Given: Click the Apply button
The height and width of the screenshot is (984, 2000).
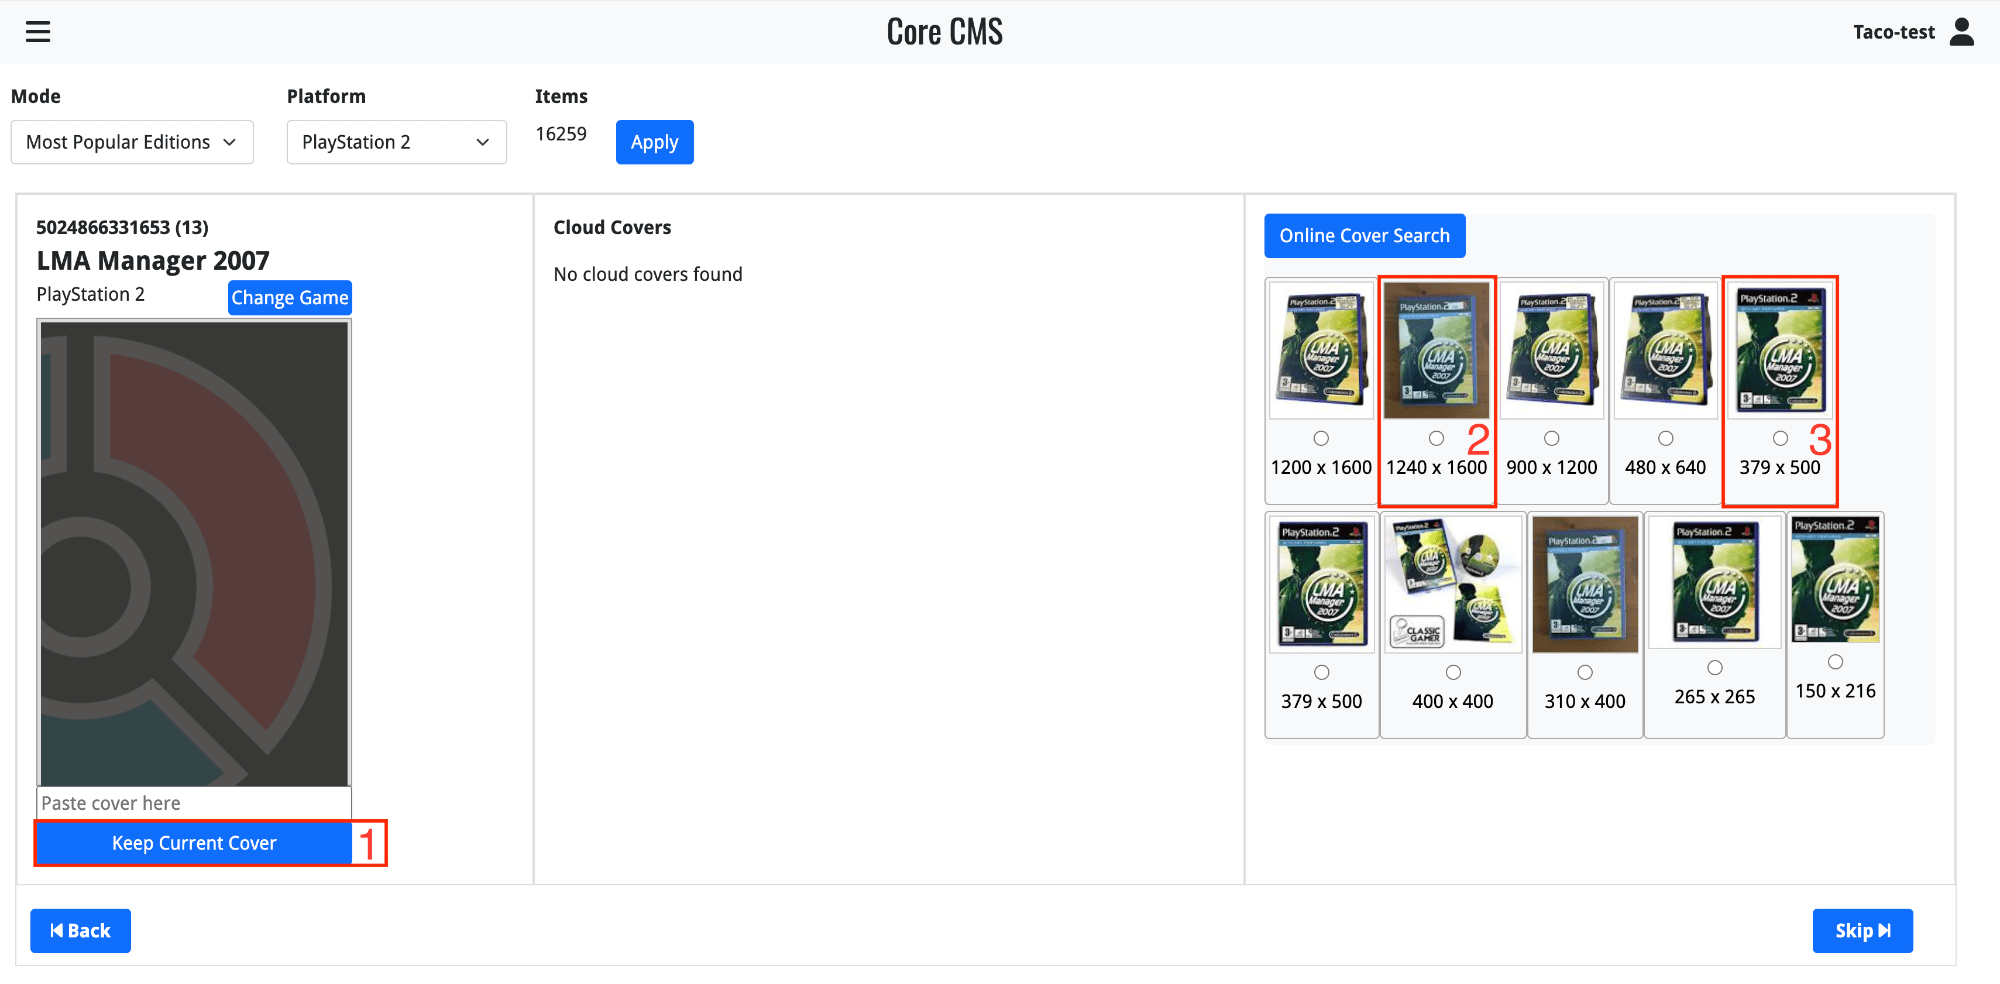Looking at the screenshot, I should tap(655, 142).
